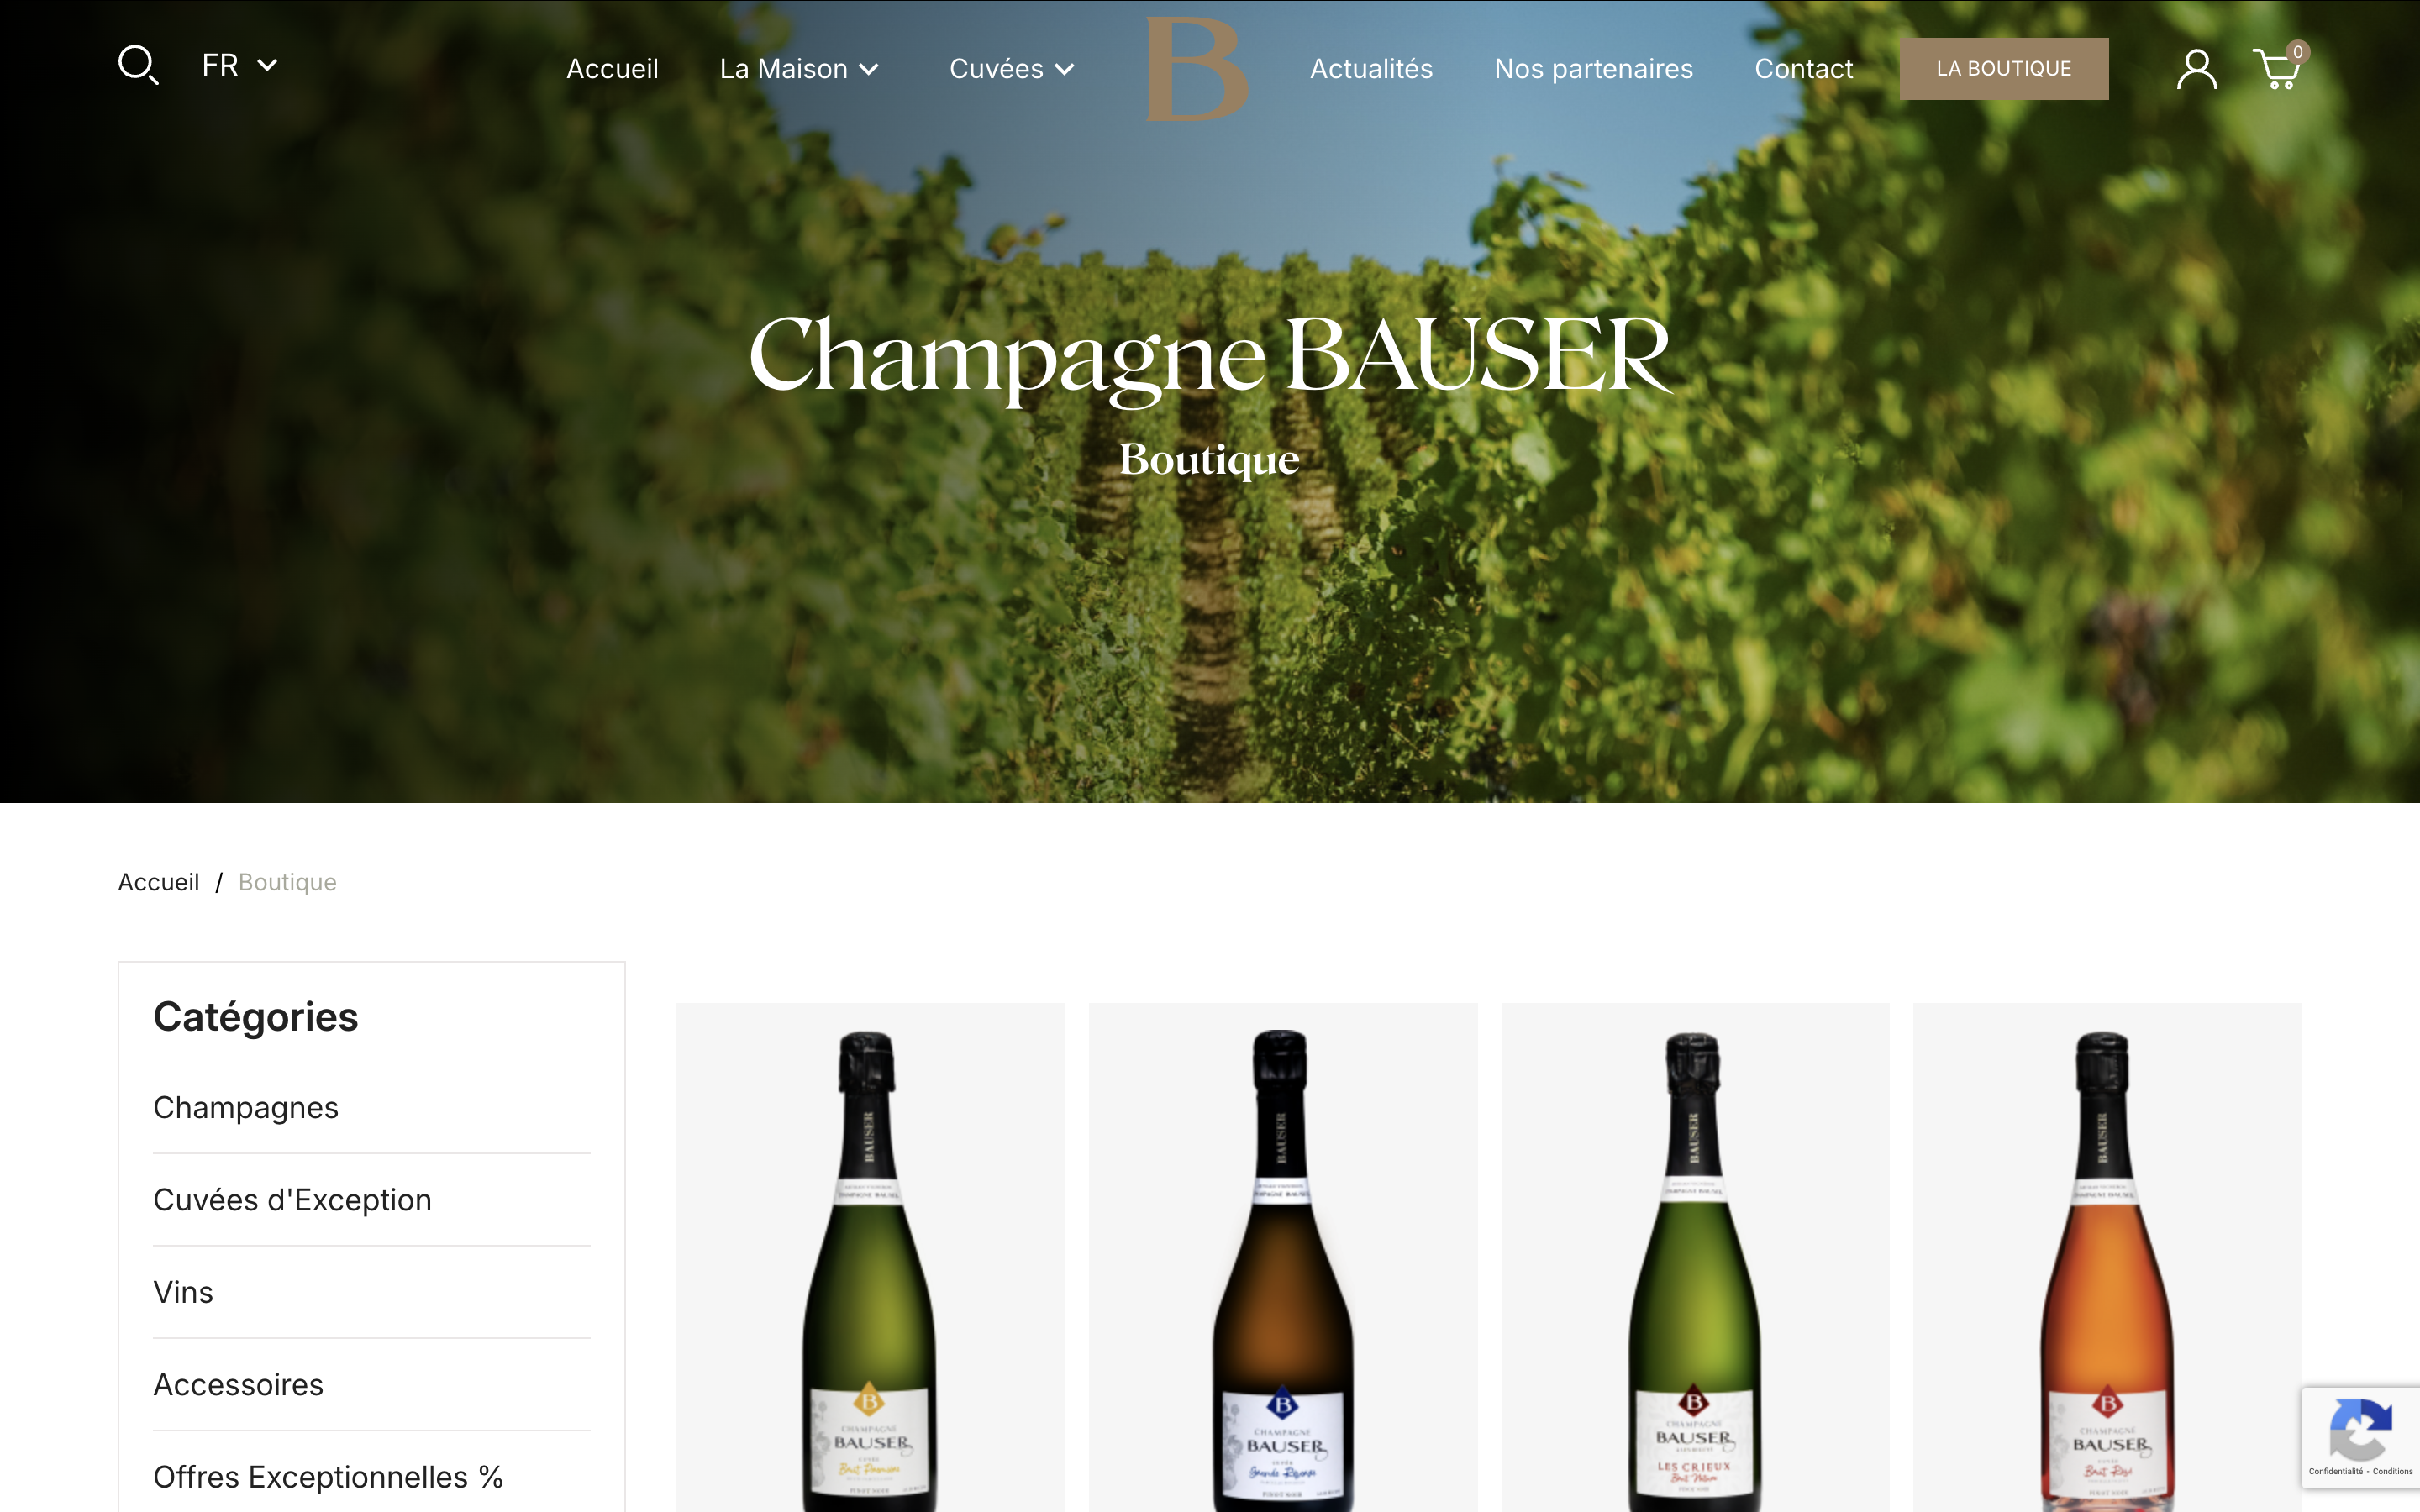Expand the FR language dropdown
The image size is (2420, 1512).
click(x=239, y=65)
